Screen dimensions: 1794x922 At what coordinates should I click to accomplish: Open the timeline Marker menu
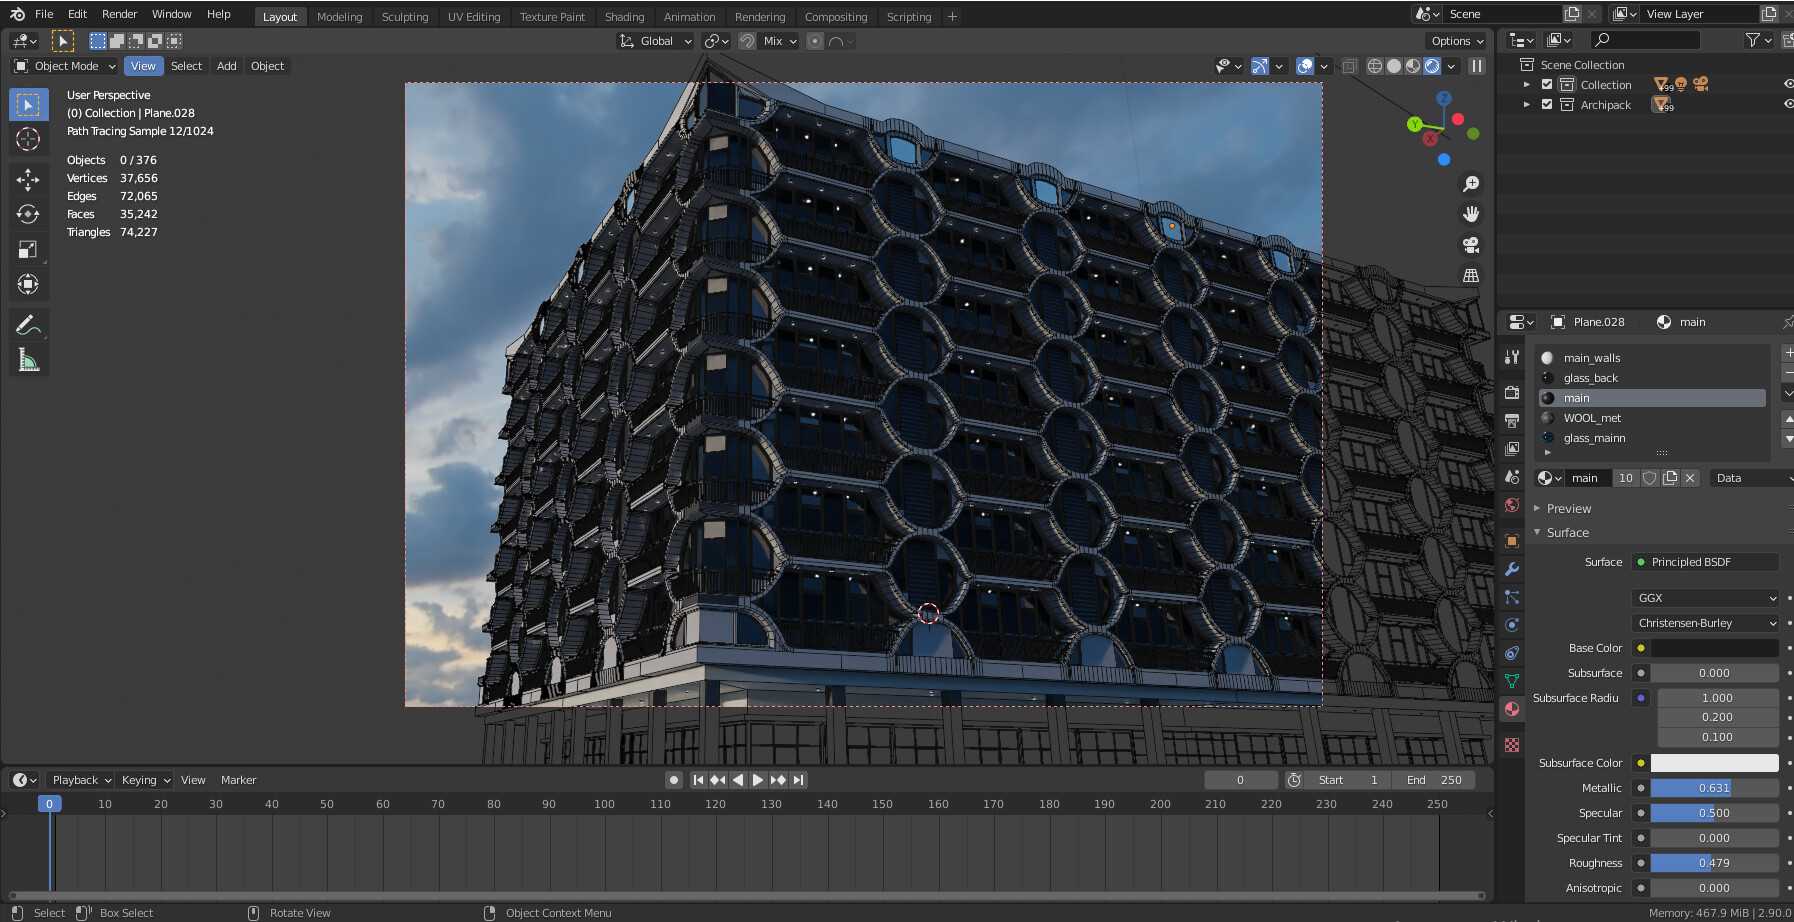pos(238,780)
